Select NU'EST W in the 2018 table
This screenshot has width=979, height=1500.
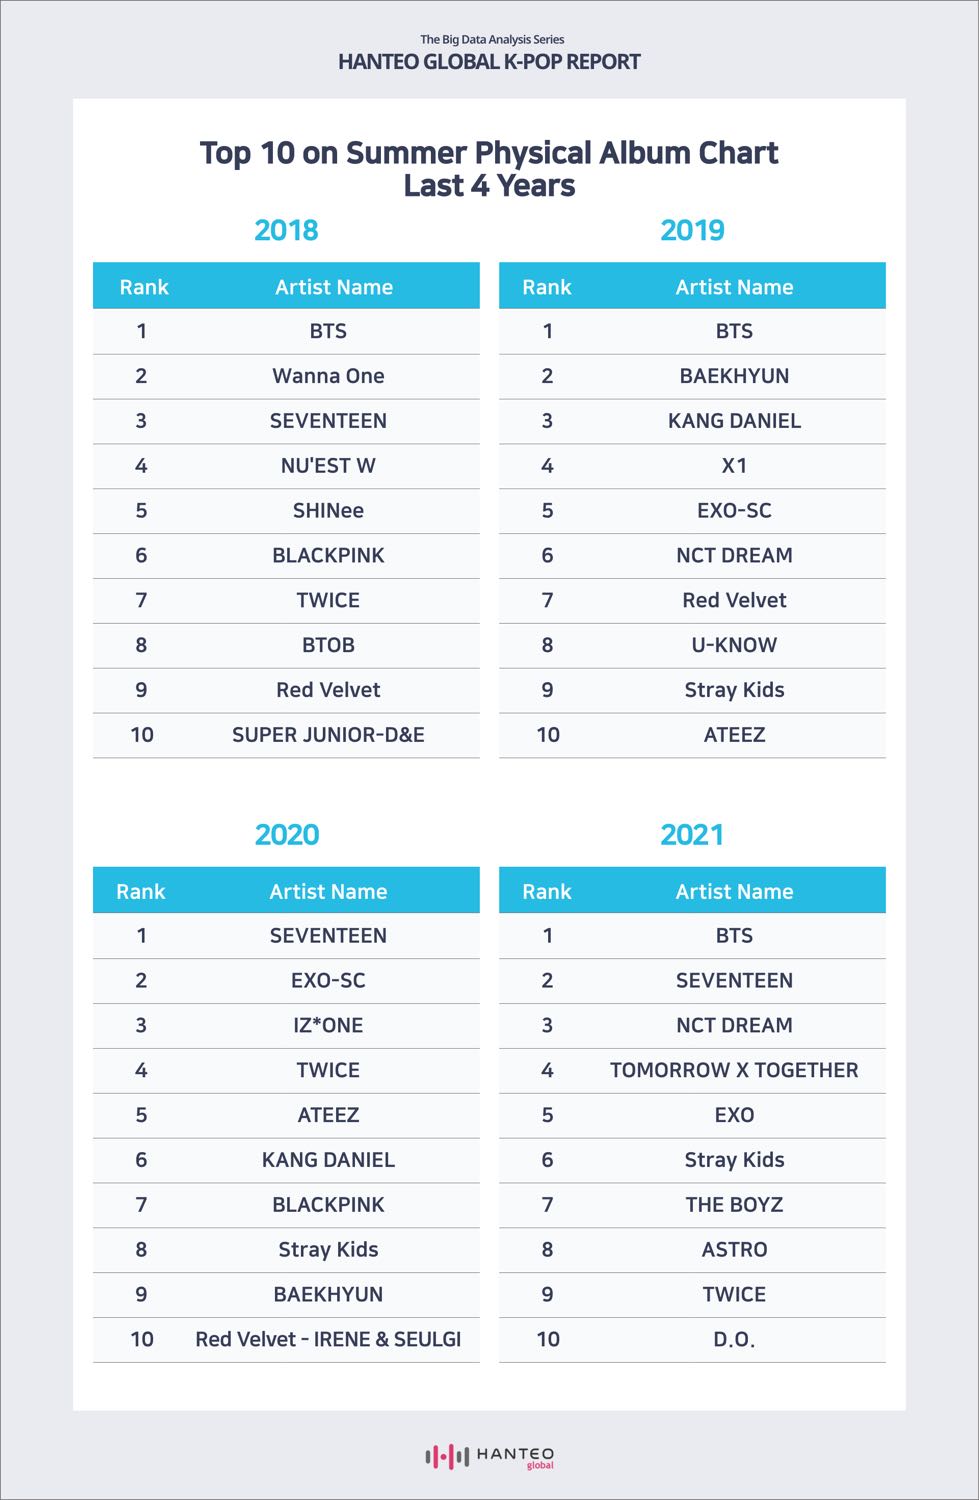(328, 466)
